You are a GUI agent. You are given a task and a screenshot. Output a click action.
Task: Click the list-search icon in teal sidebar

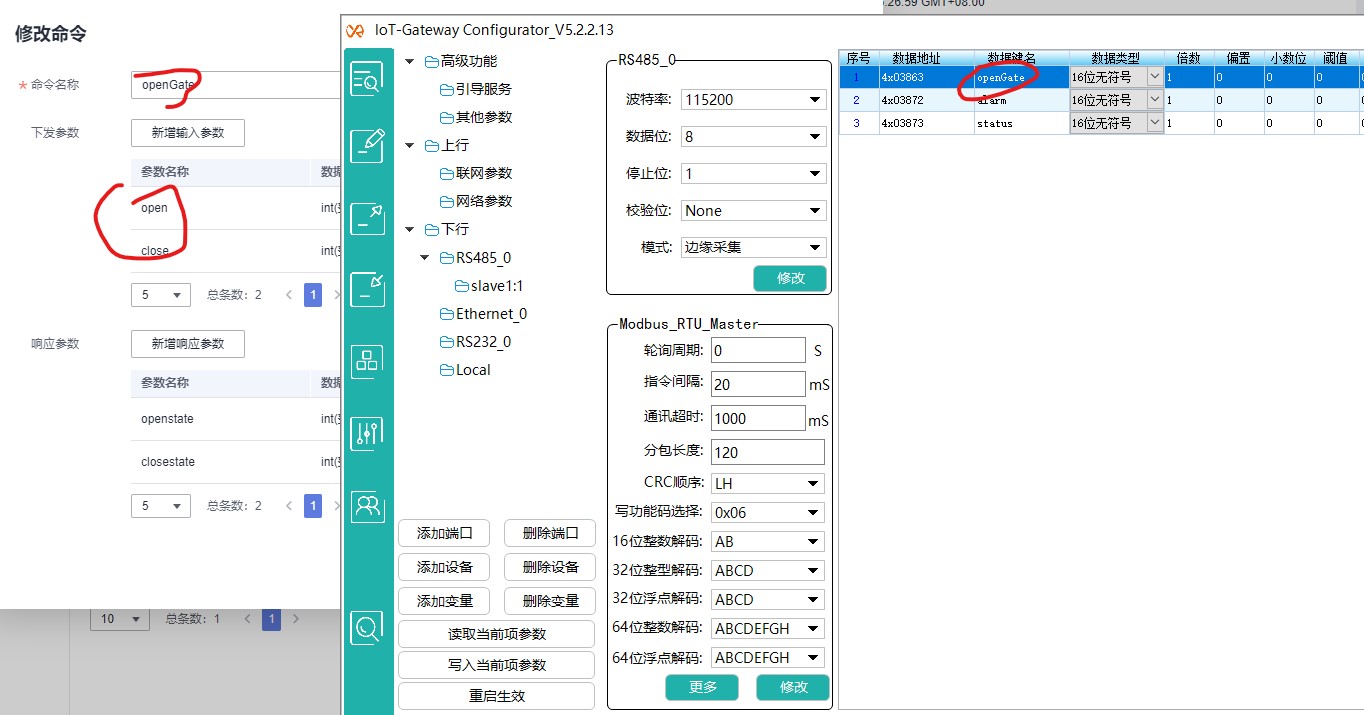pos(367,79)
